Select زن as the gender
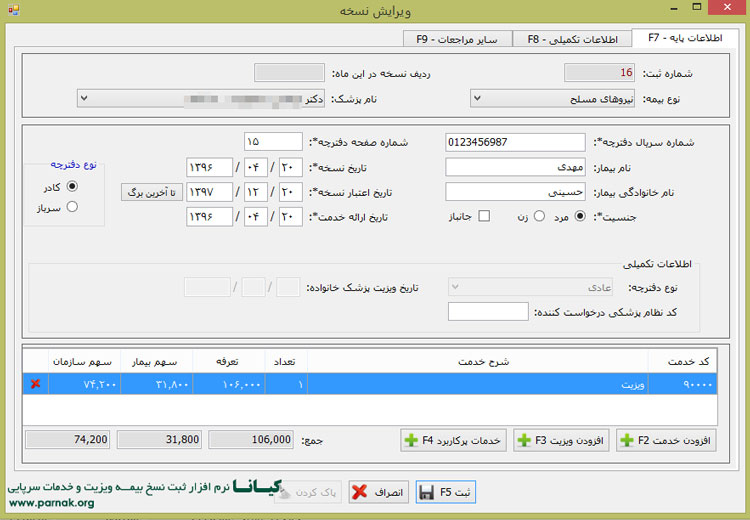This screenshot has height=520, width=750. pyautogui.click(x=539, y=216)
